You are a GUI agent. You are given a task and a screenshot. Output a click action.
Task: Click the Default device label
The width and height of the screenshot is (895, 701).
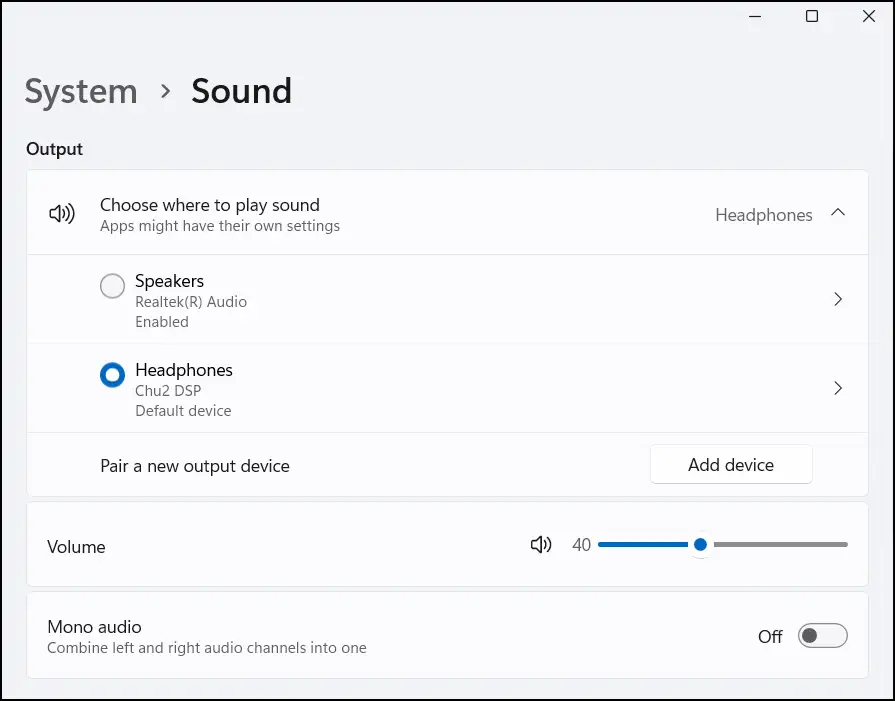[183, 411]
